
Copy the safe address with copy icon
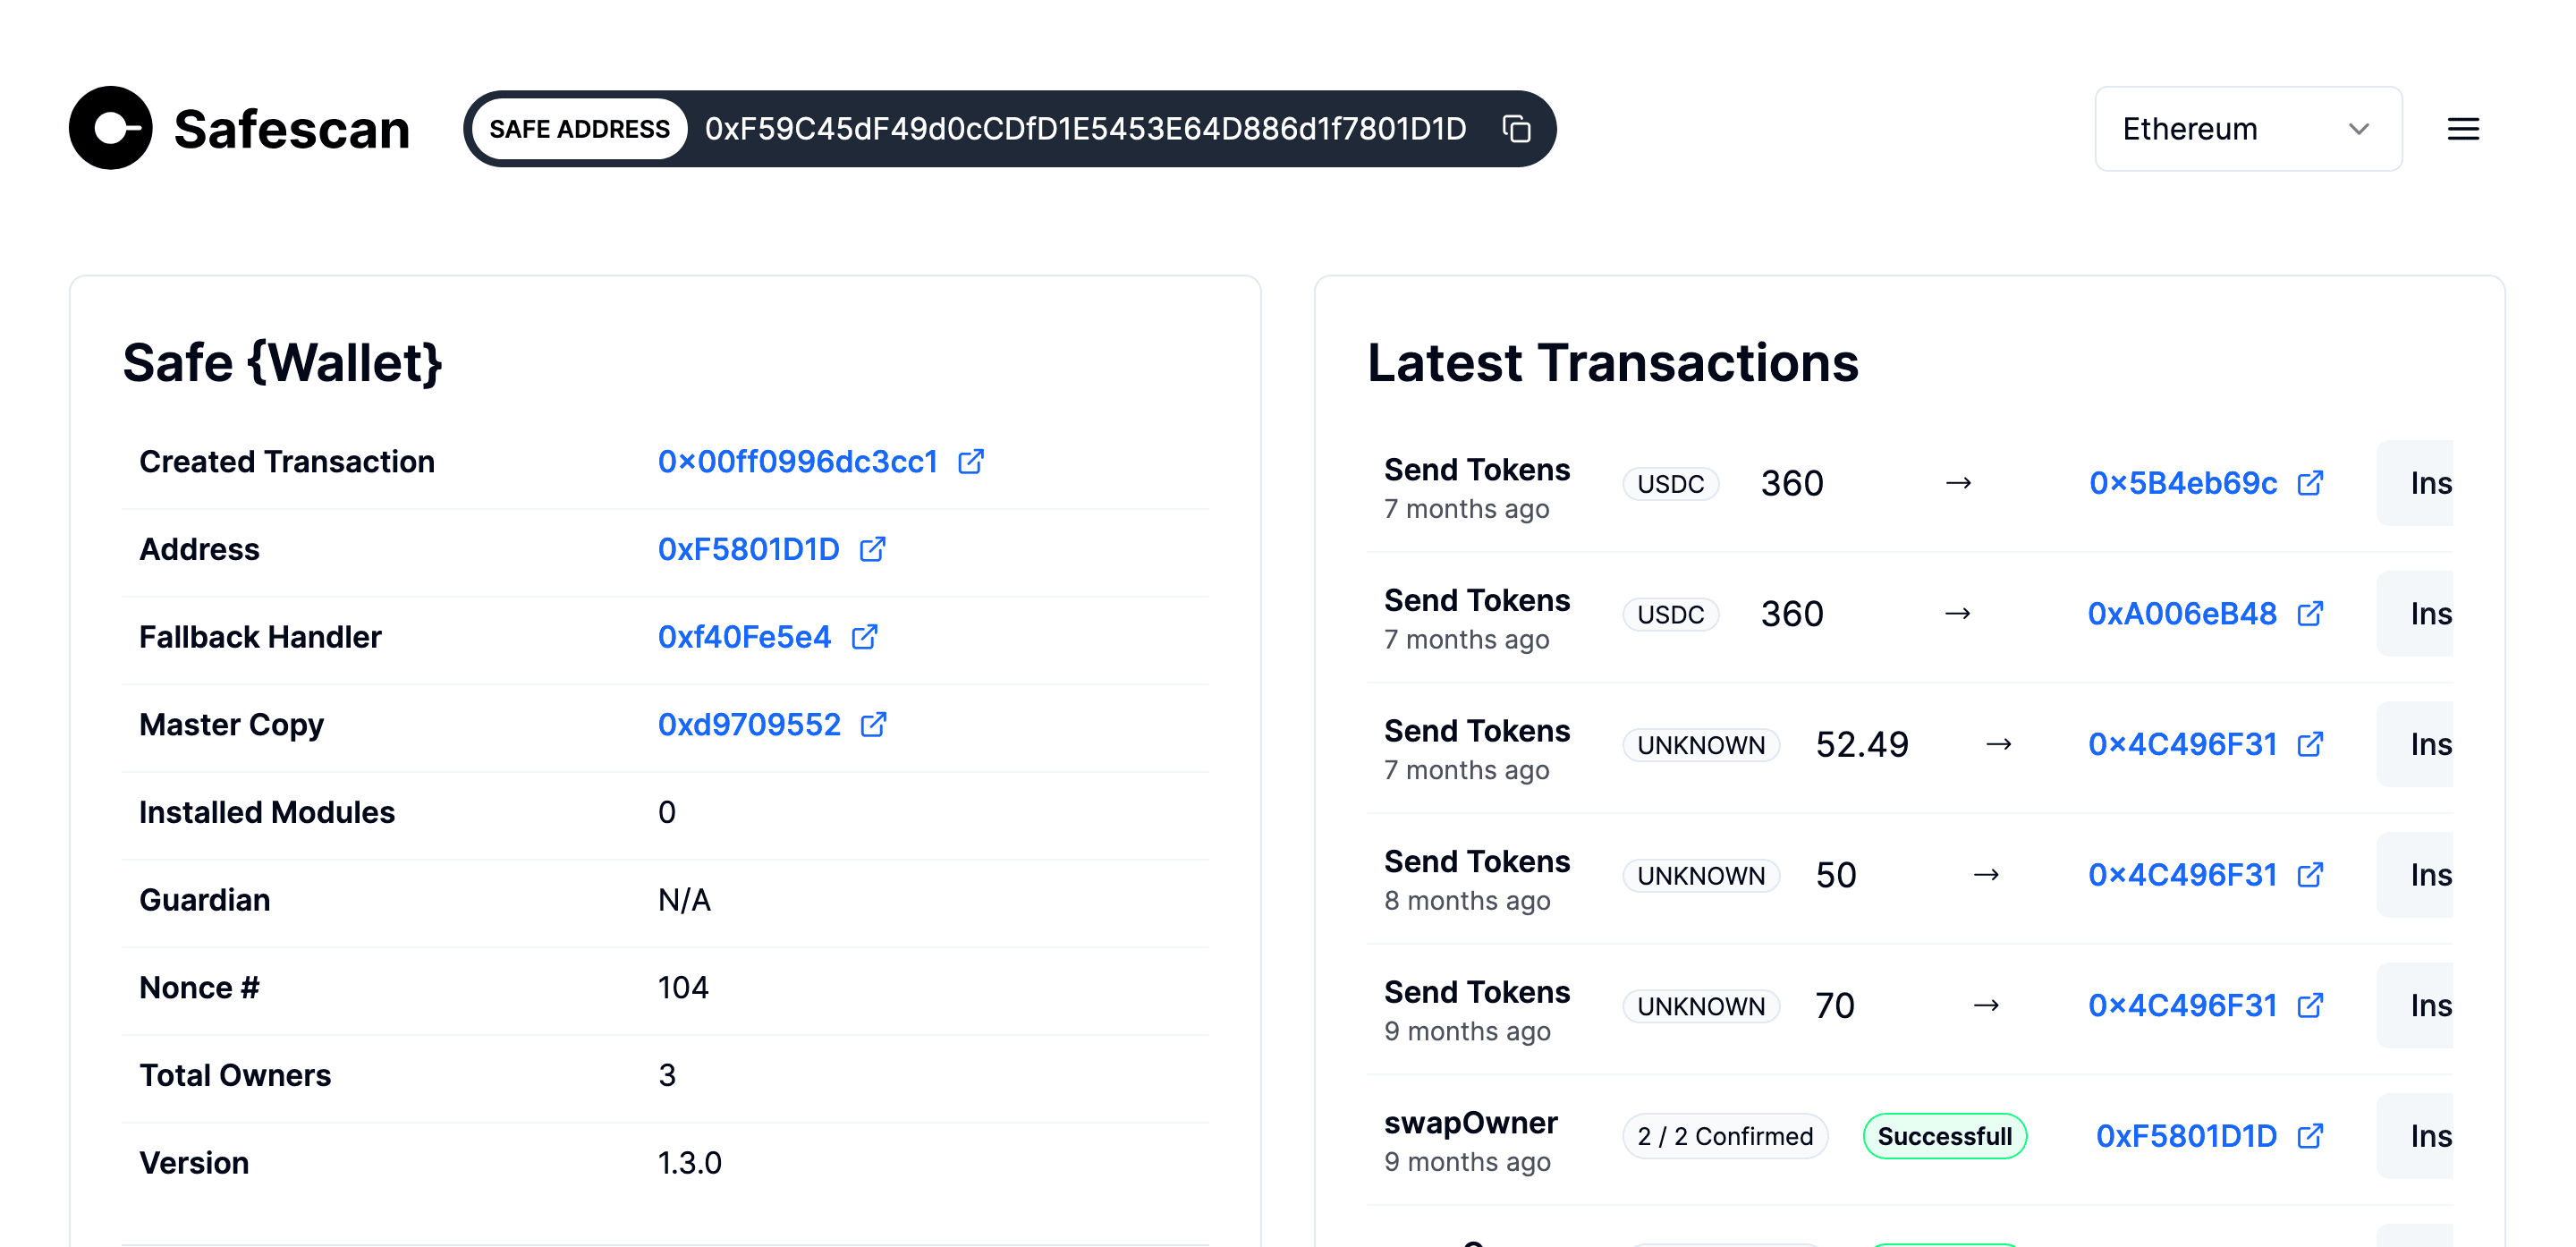point(1516,129)
